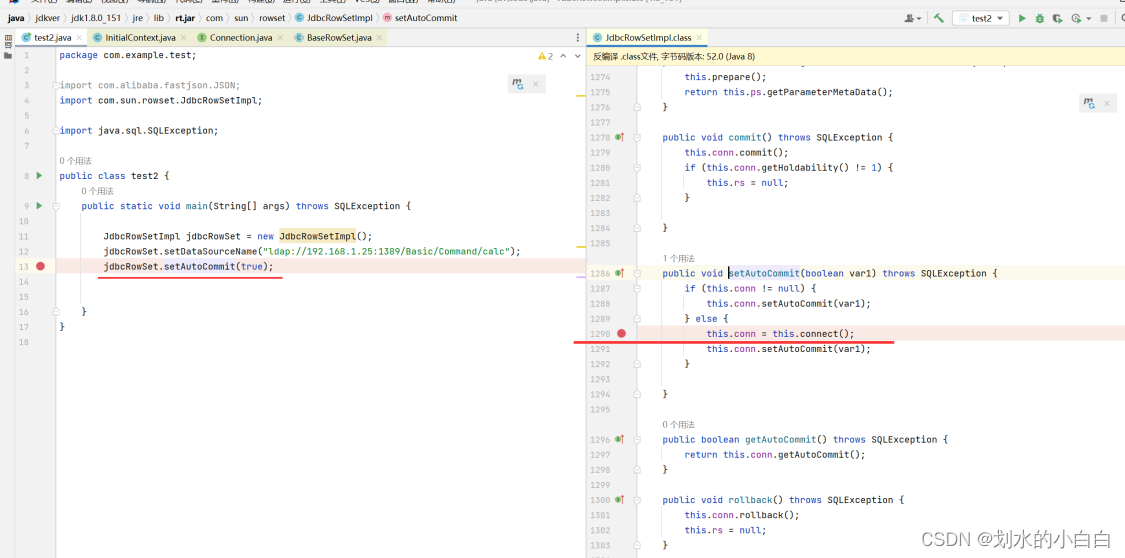Expand the dropdown arrow beside profiler run icon

click(x=1088, y=19)
